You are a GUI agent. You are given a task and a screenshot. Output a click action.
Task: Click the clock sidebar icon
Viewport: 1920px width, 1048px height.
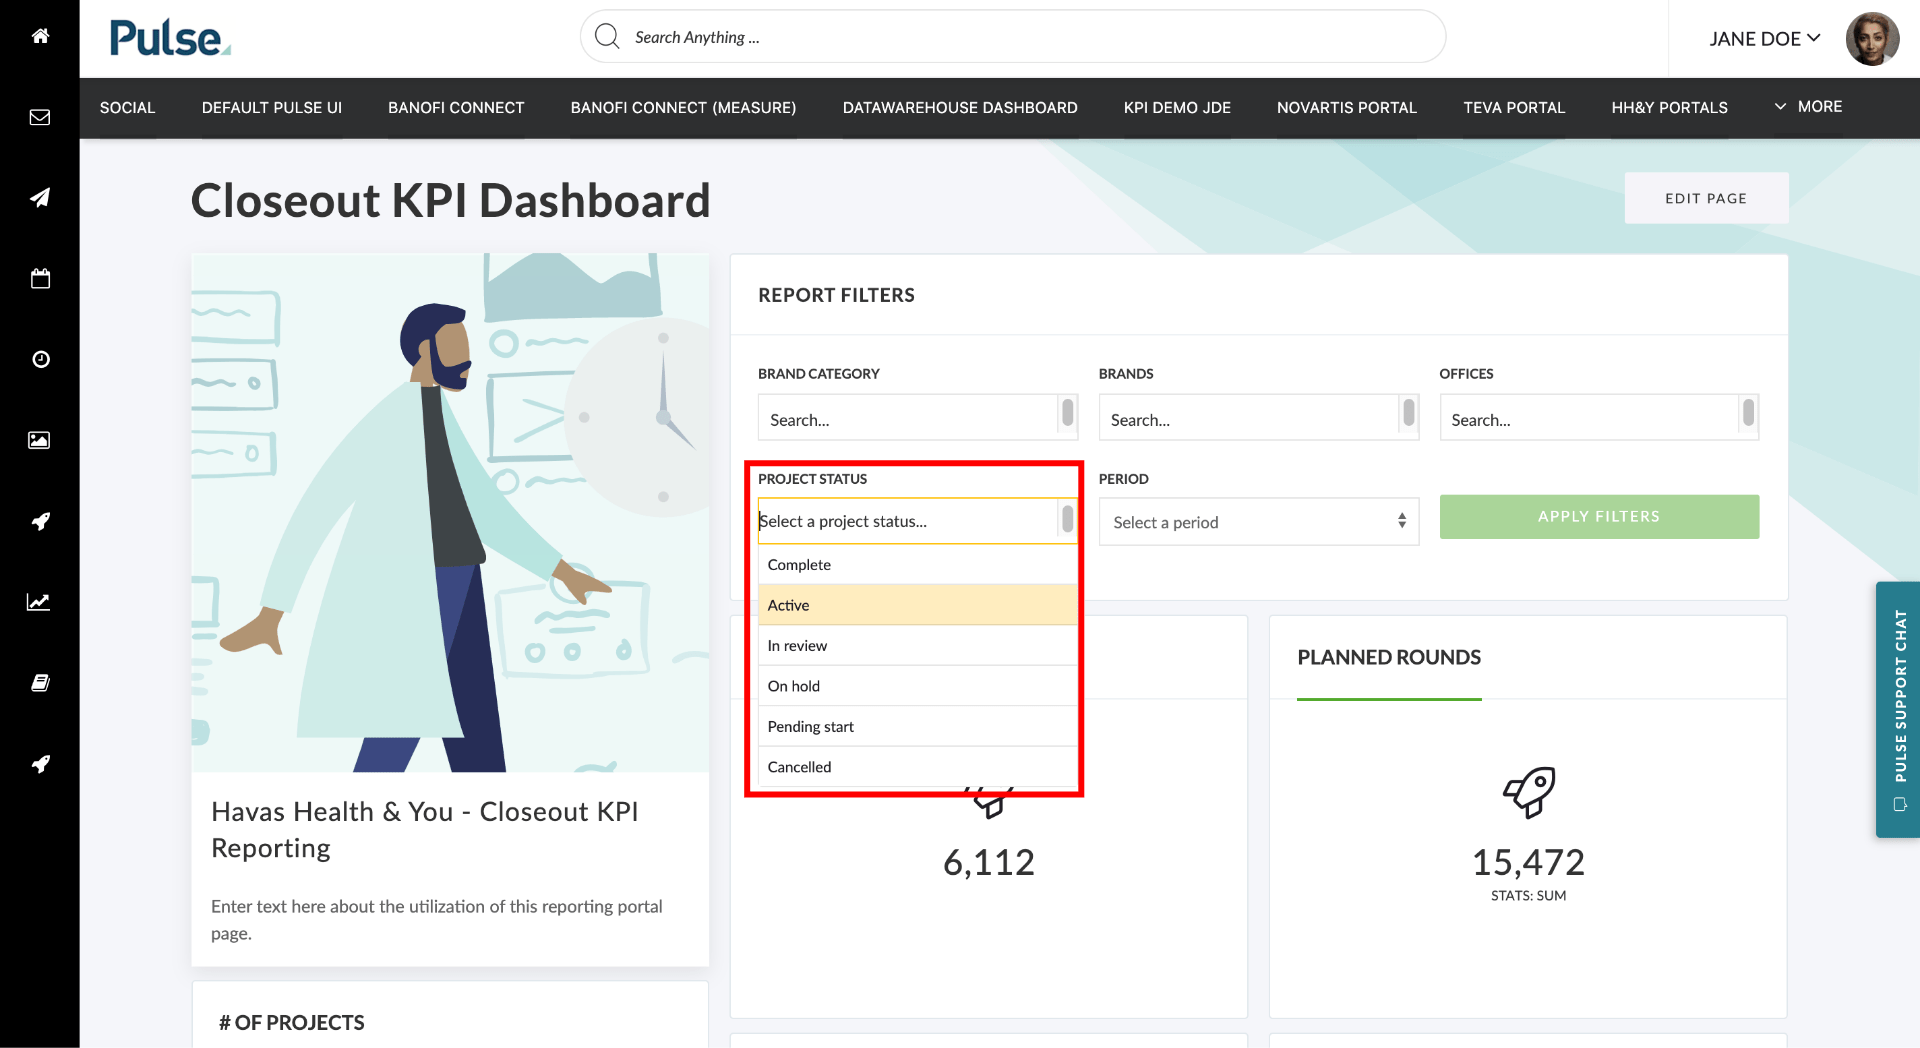(x=40, y=359)
